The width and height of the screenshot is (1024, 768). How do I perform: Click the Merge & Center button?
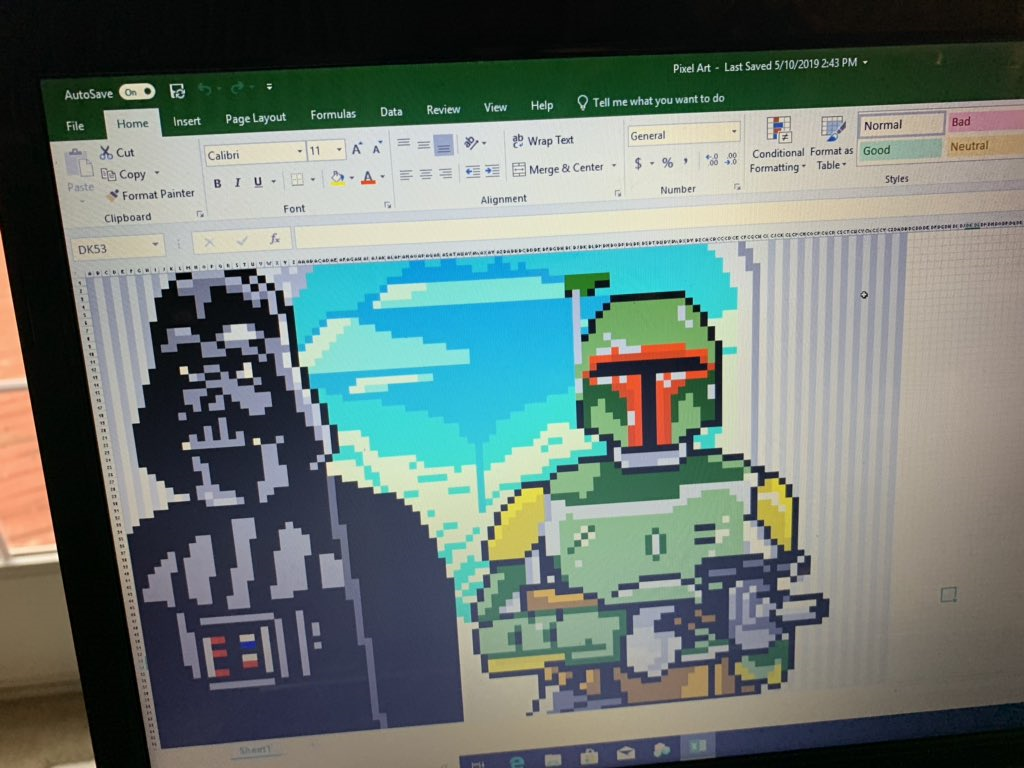coord(557,169)
